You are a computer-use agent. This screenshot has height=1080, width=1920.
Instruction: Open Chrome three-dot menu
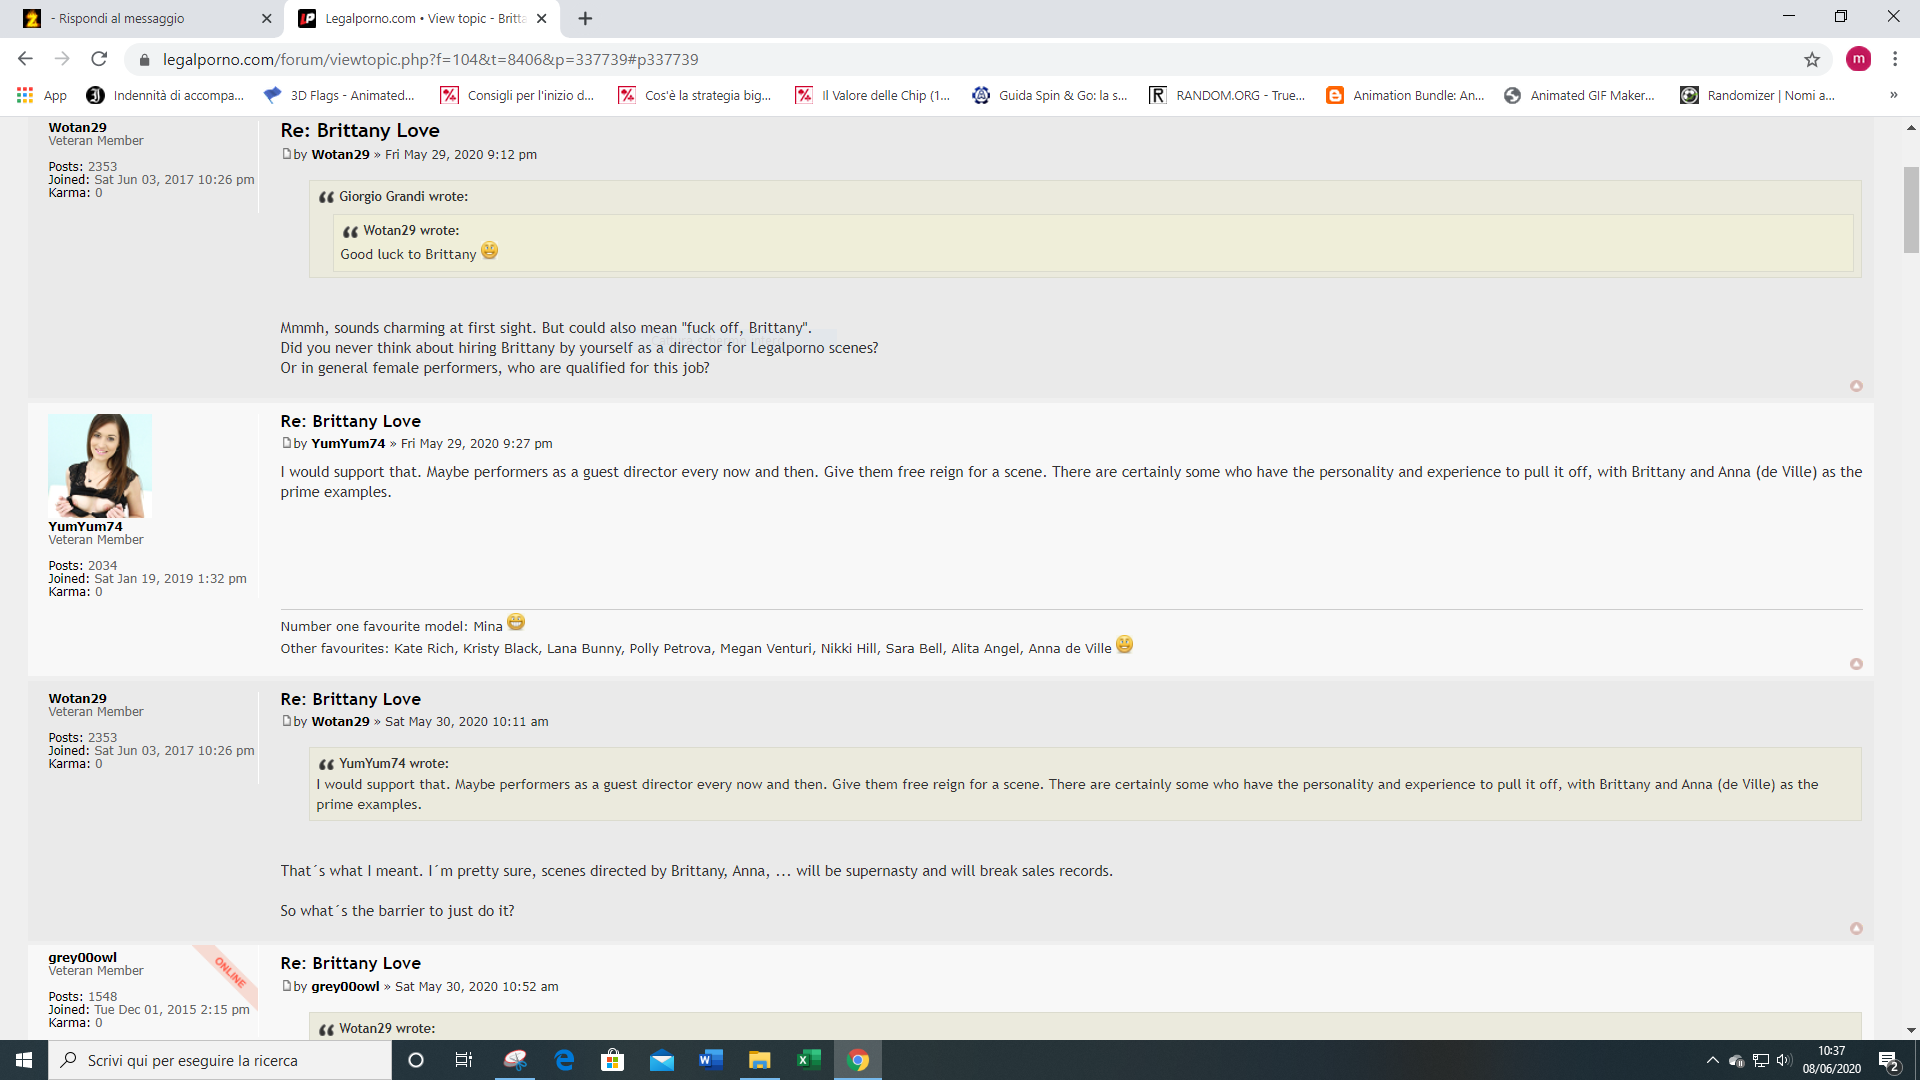tap(1895, 59)
